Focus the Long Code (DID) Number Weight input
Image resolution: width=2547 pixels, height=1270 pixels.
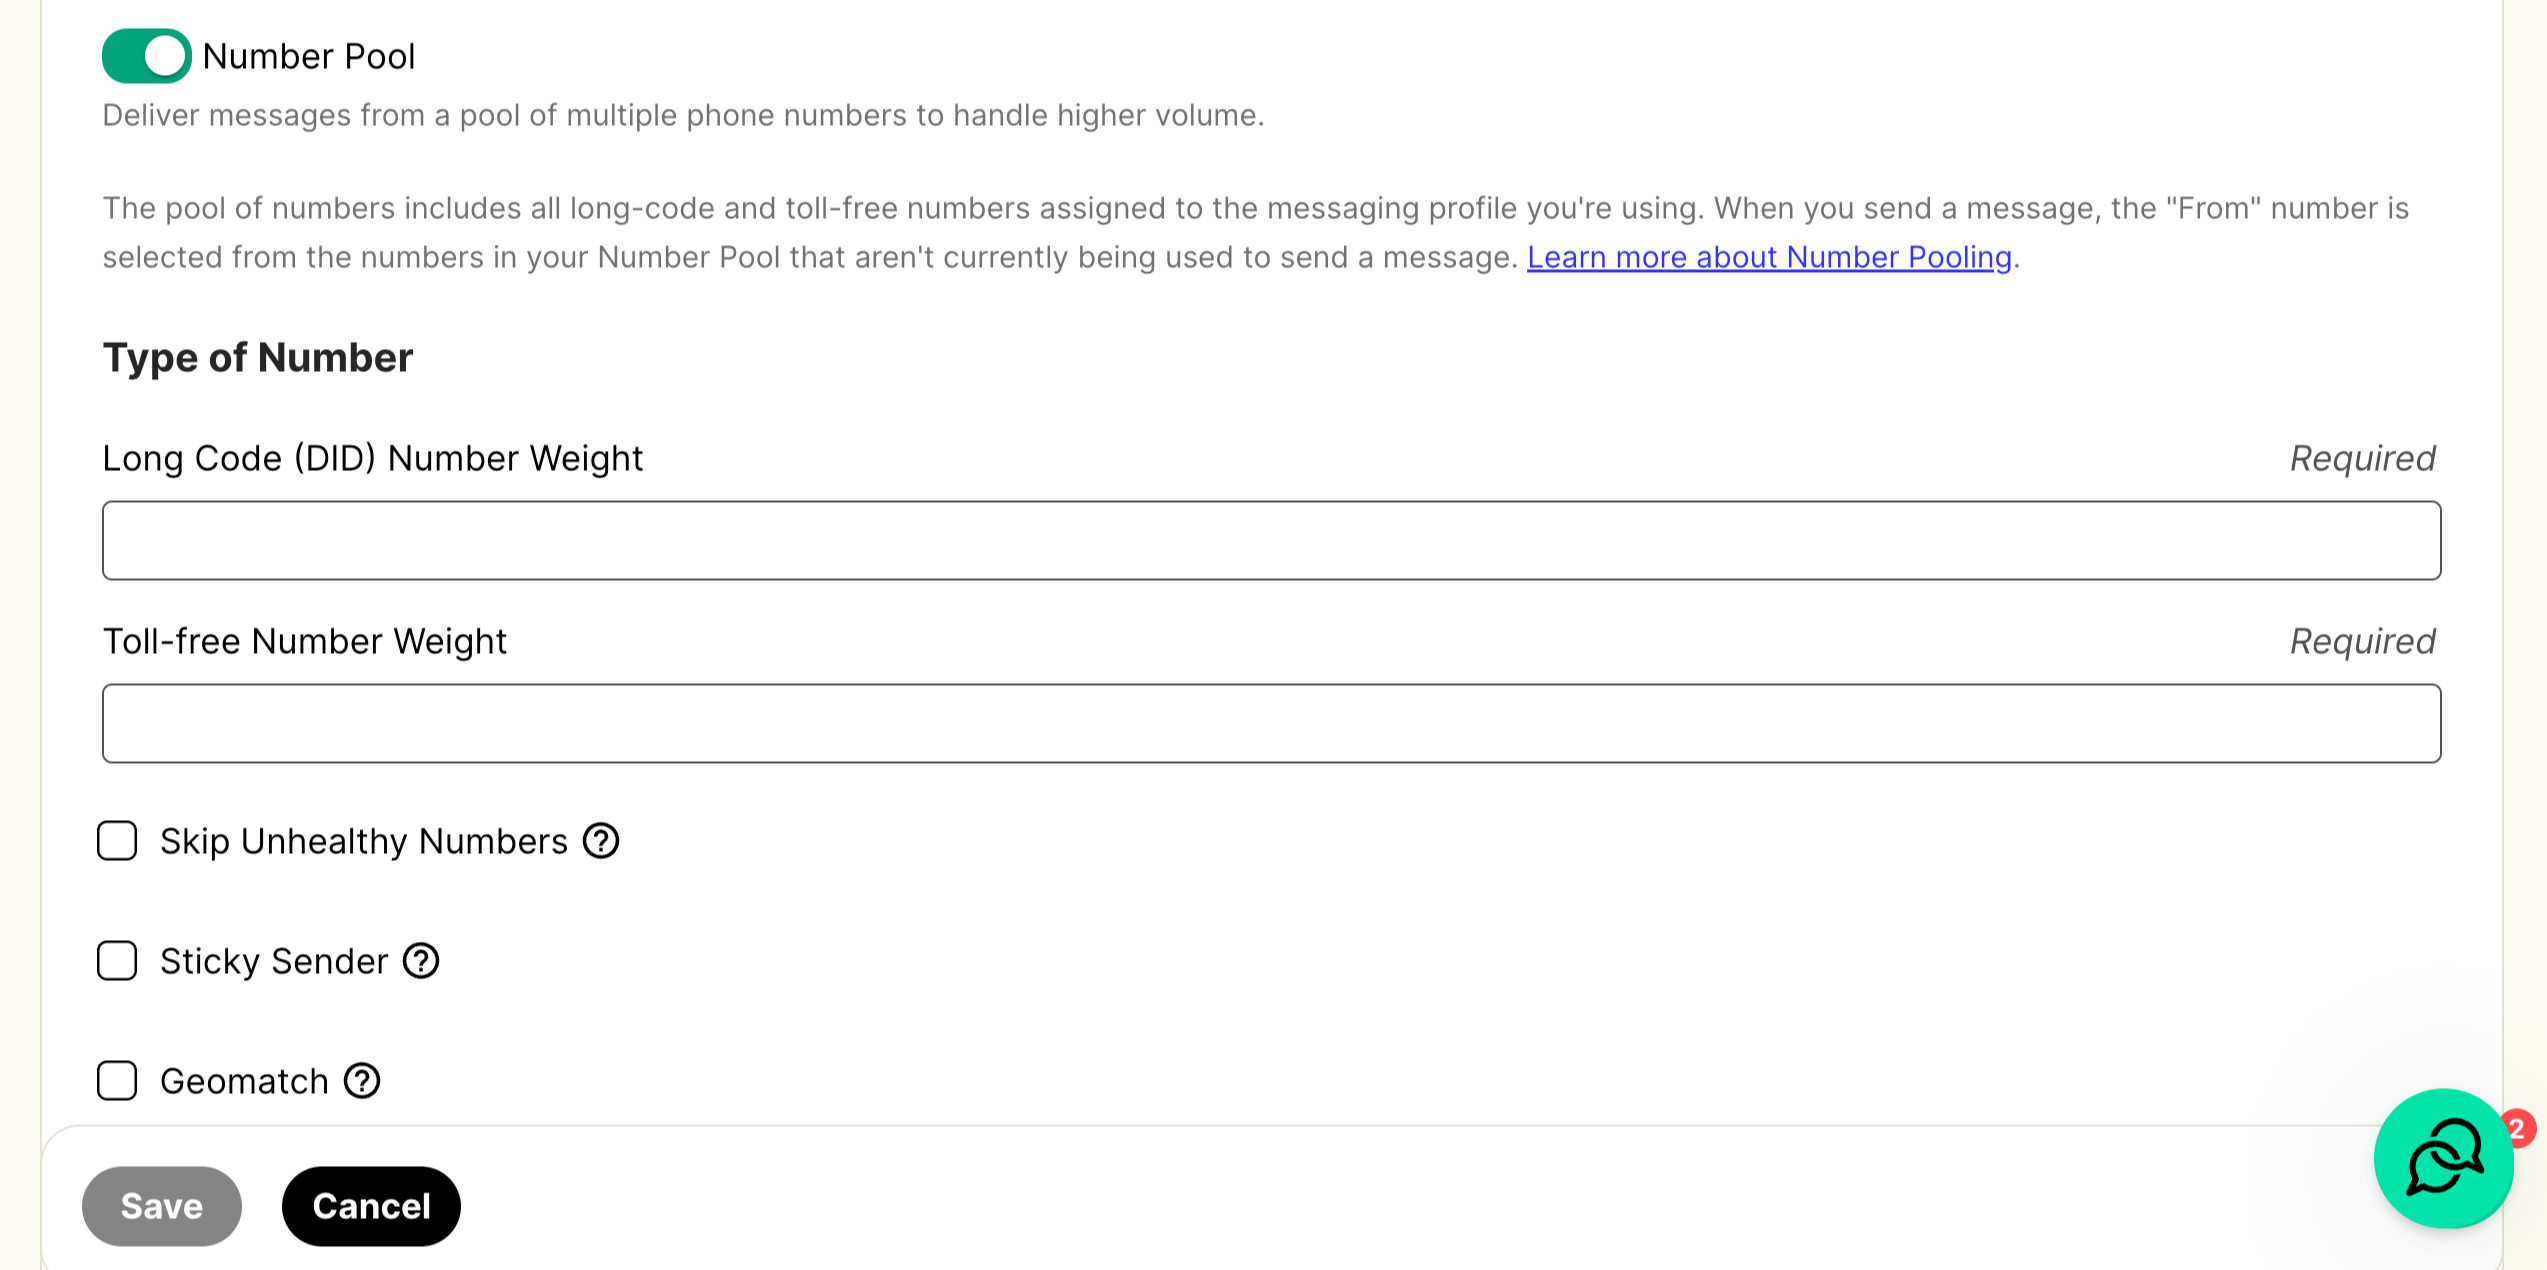[x=1271, y=540]
